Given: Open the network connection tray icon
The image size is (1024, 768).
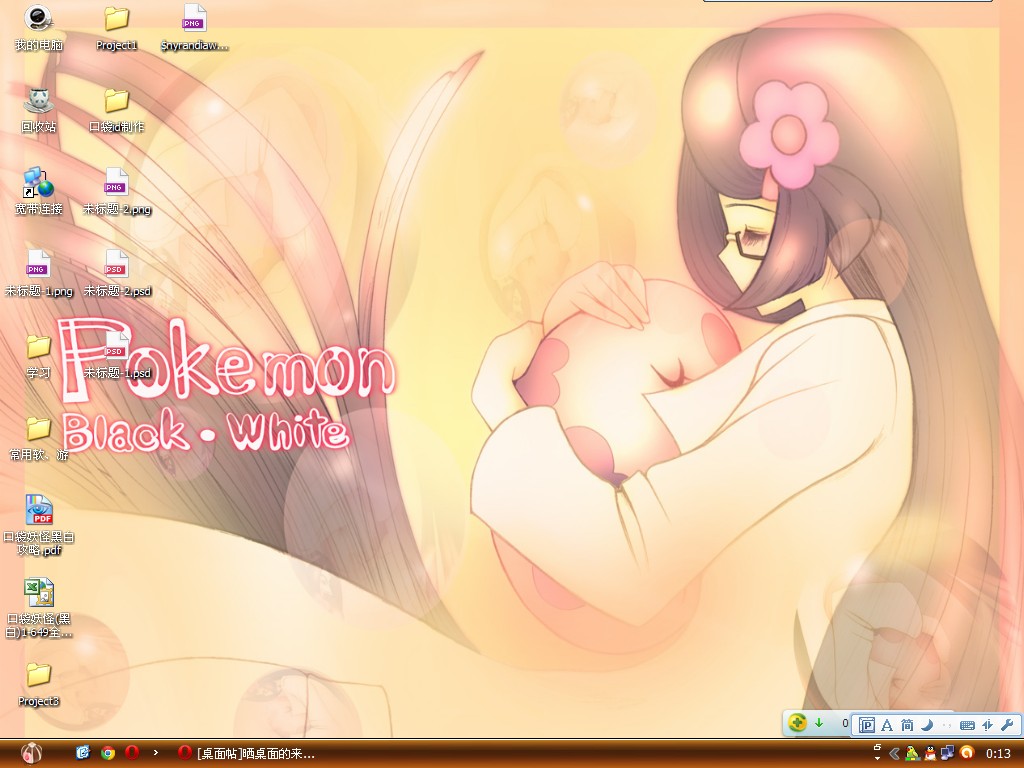Looking at the screenshot, I should [x=948, y=754].
